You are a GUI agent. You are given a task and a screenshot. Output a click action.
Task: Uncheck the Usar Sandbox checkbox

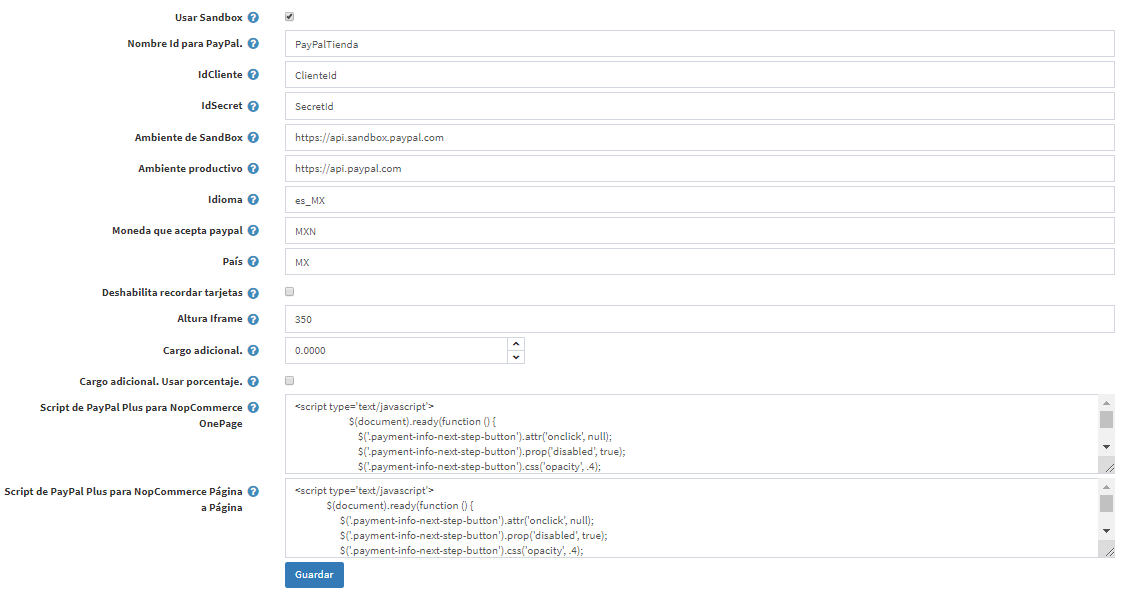tap(290, 17)
